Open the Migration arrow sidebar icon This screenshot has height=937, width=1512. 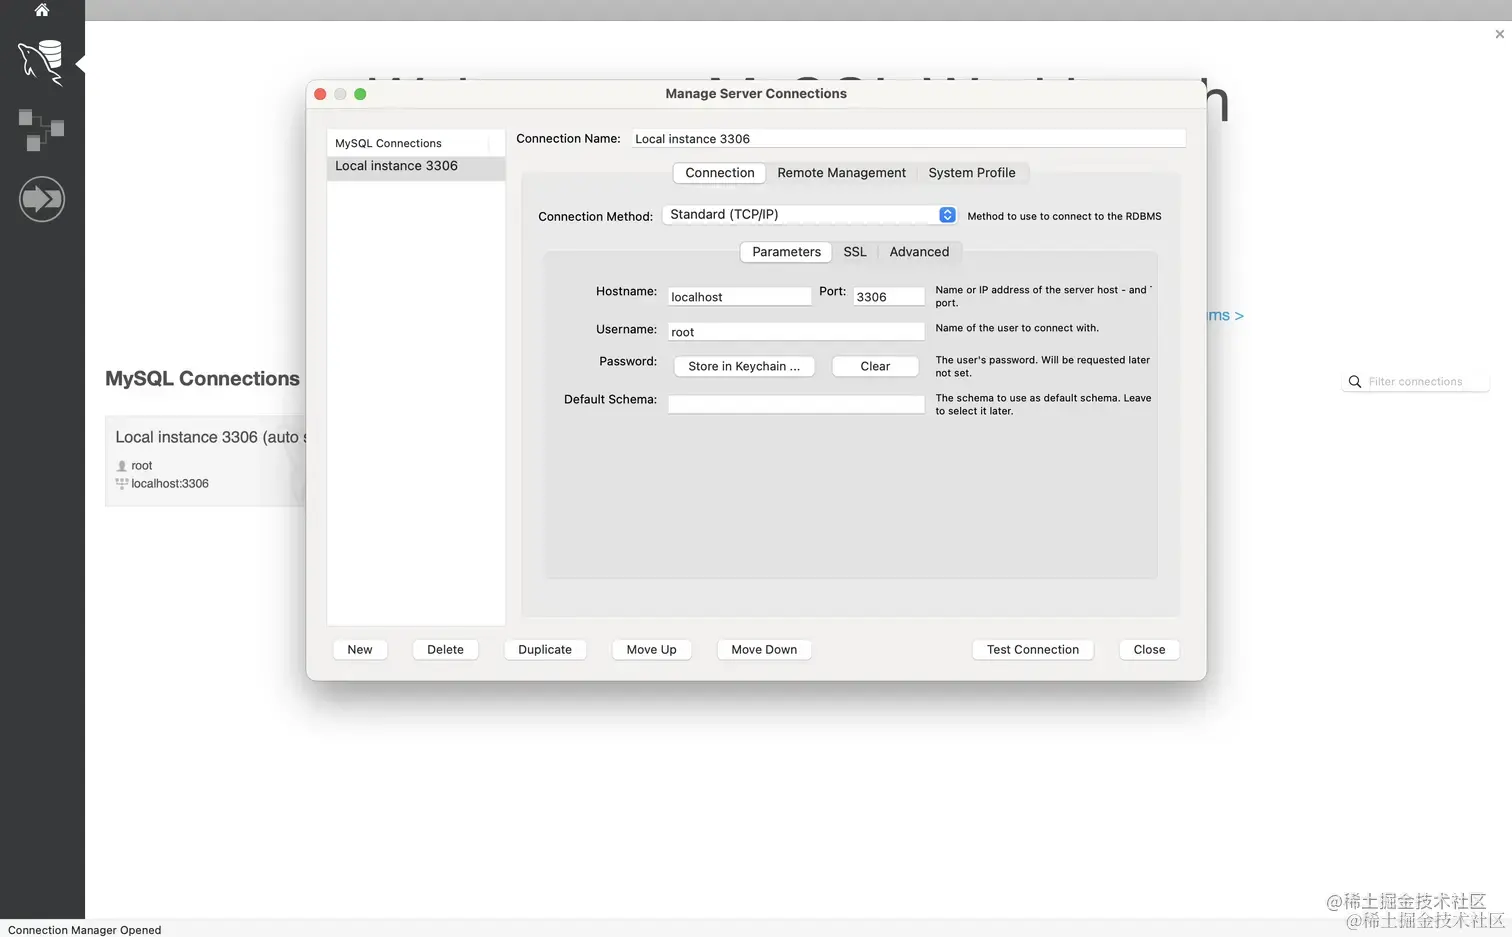tap(41, 199)
